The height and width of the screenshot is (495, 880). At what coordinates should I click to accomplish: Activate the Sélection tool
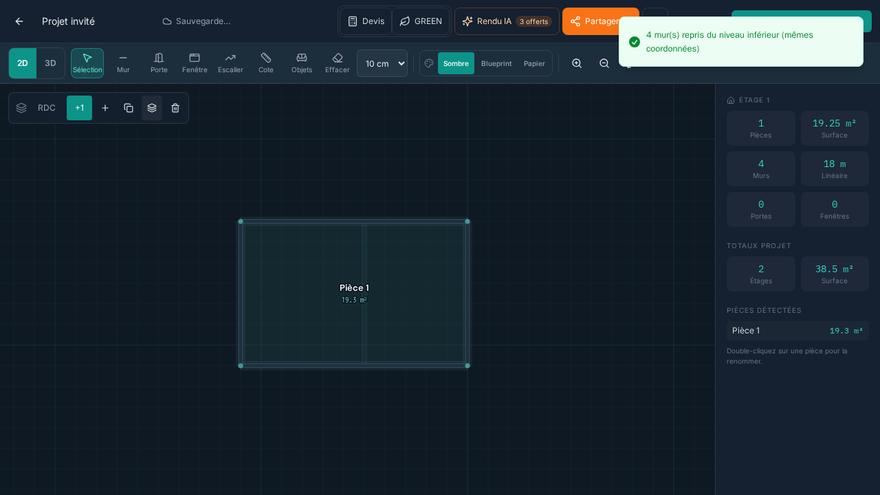tap(87, 63)
